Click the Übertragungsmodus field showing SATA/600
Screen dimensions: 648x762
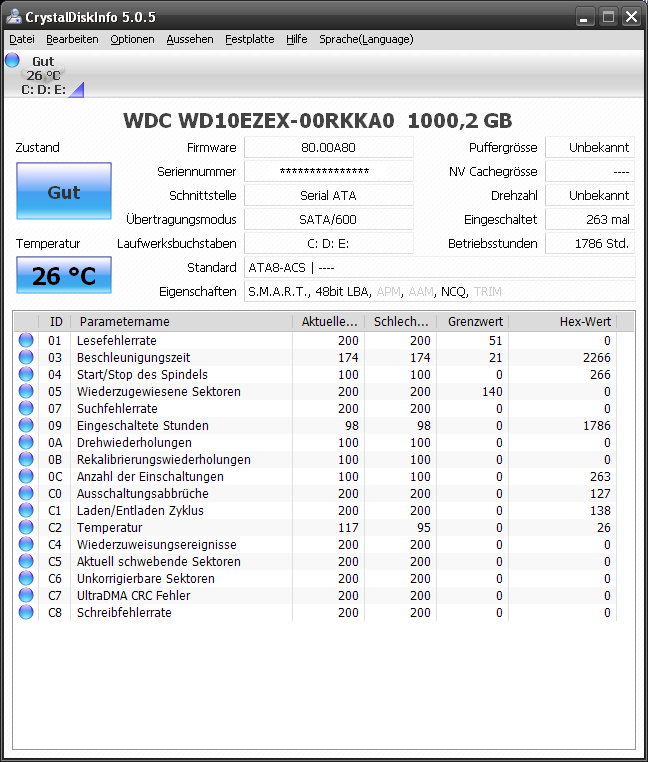[329, 219]
